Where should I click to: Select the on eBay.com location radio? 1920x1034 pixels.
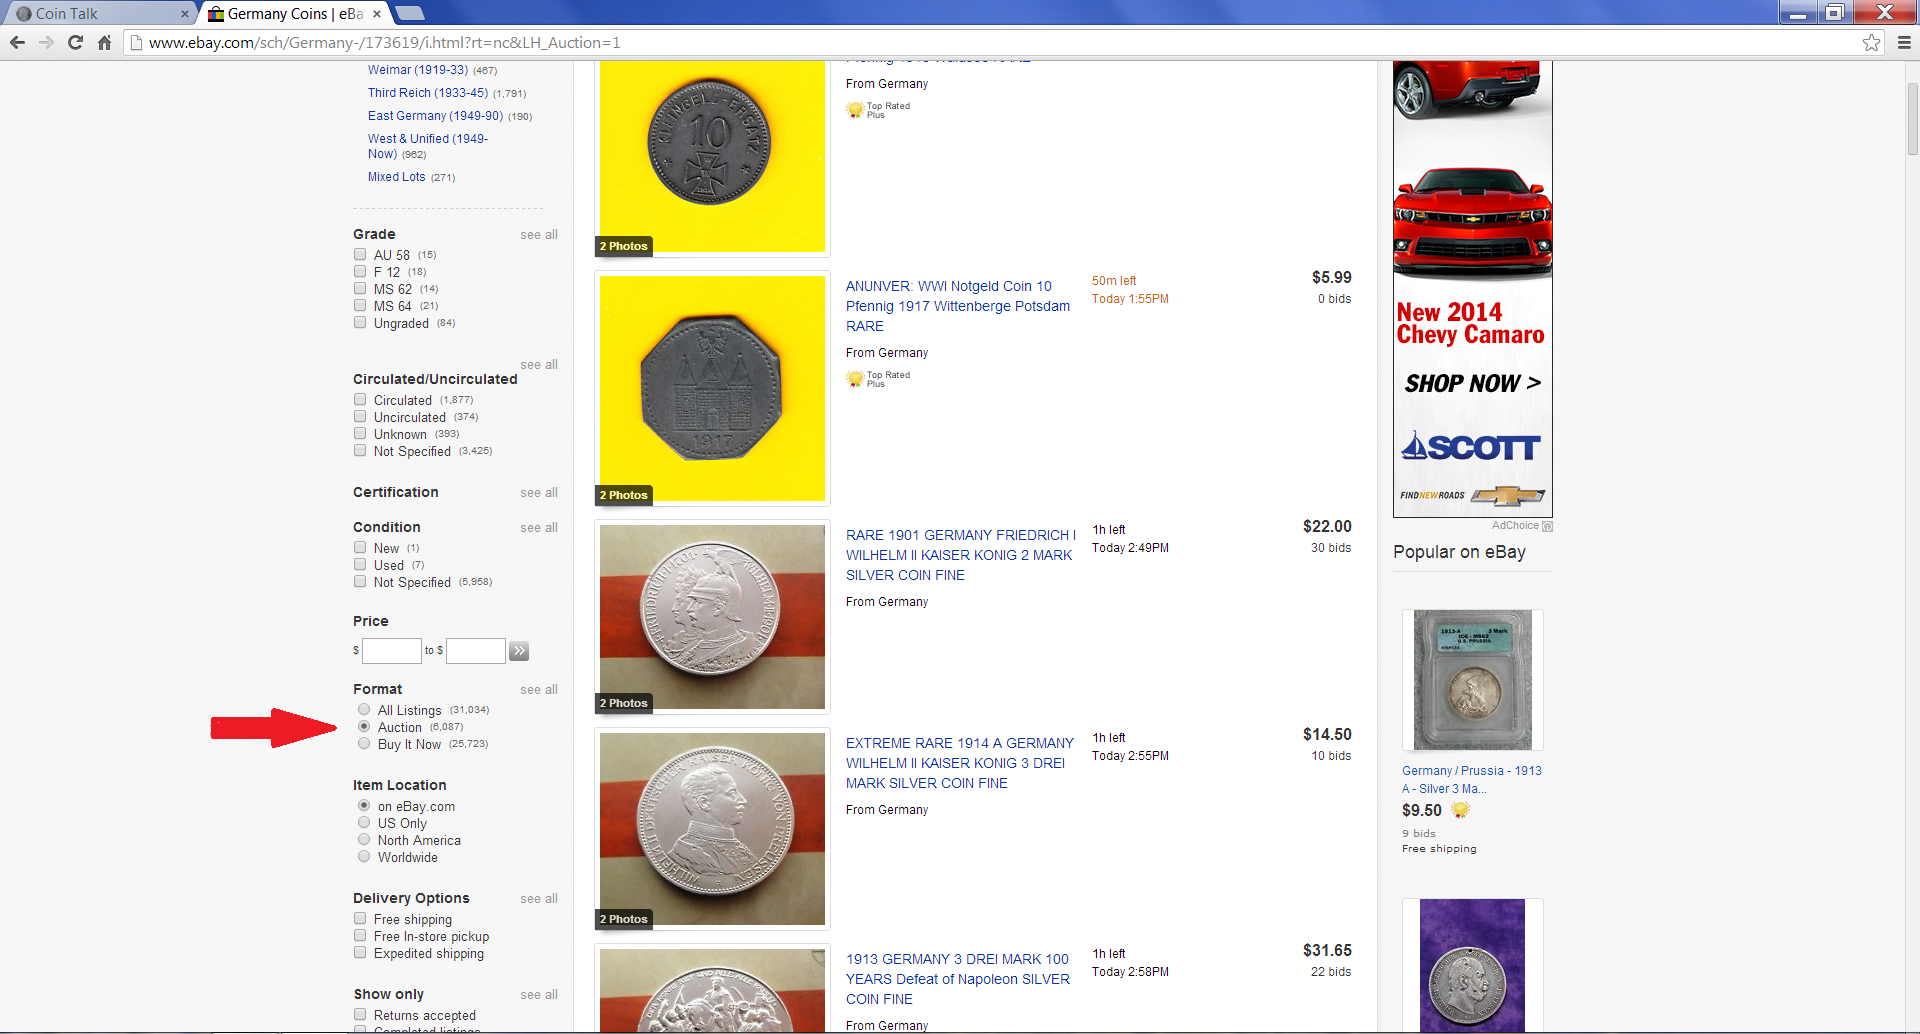(x=364, y=805)
